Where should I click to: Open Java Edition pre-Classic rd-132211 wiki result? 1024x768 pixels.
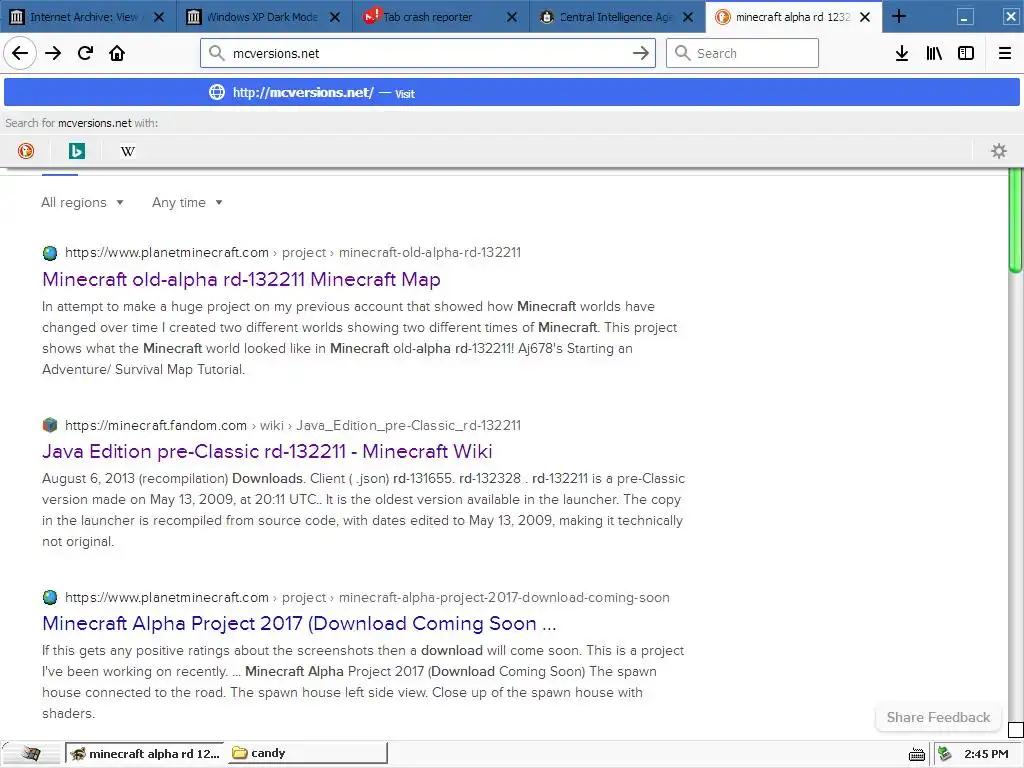[x=267, y=451]
